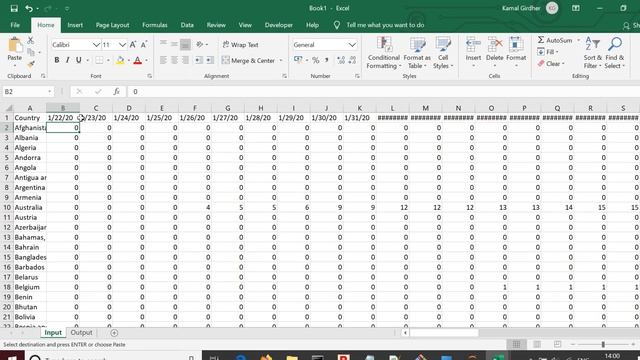Open Format as Table gallery
The width and height of the screenshot is (640, 360).
pyautogui.click(x=417, y=53)
